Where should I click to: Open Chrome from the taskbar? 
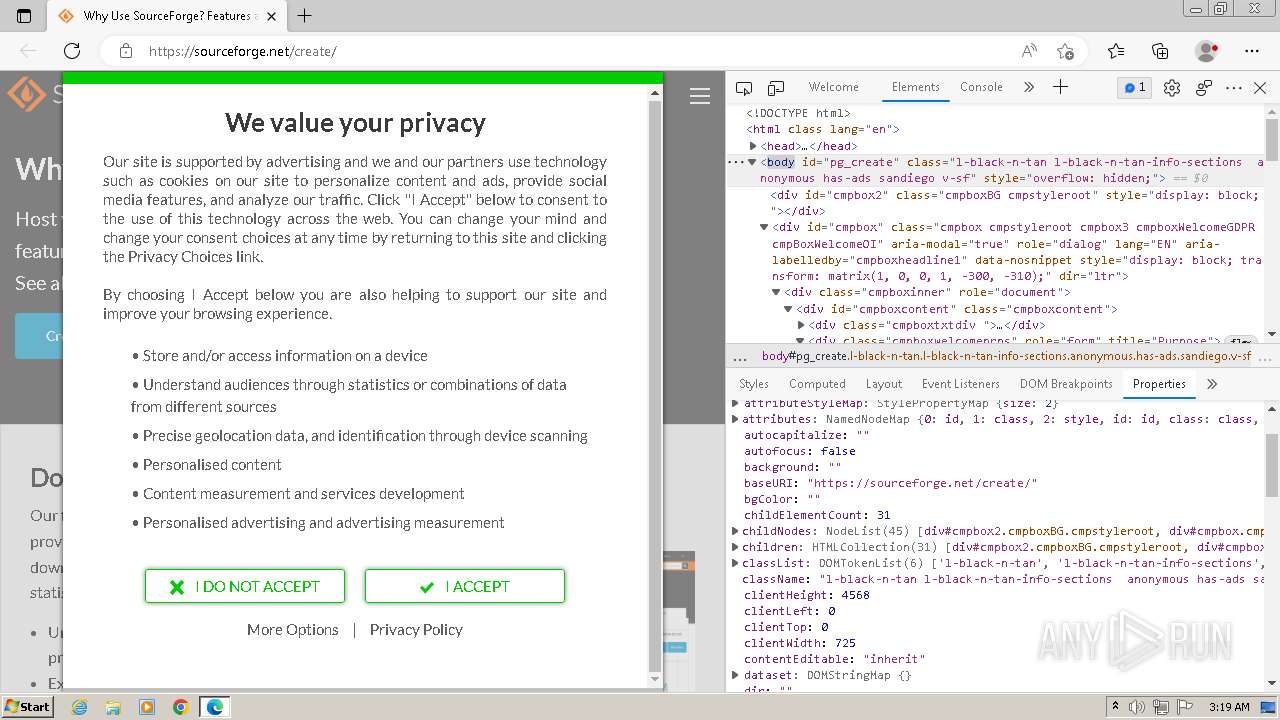pos(181,707)
